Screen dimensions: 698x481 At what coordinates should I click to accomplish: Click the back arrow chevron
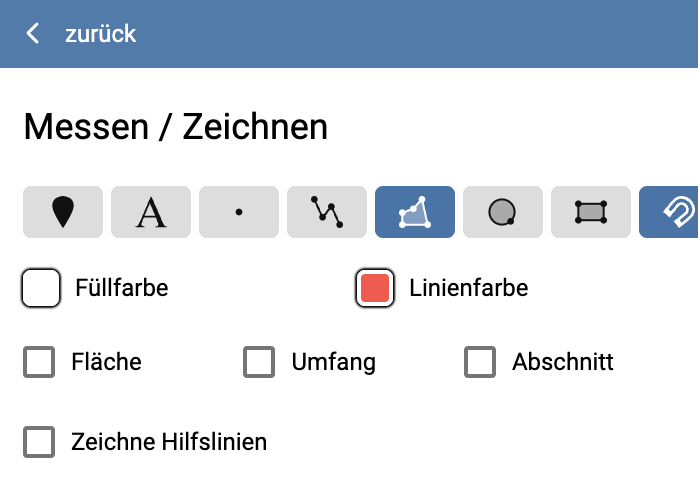point(33,34)
